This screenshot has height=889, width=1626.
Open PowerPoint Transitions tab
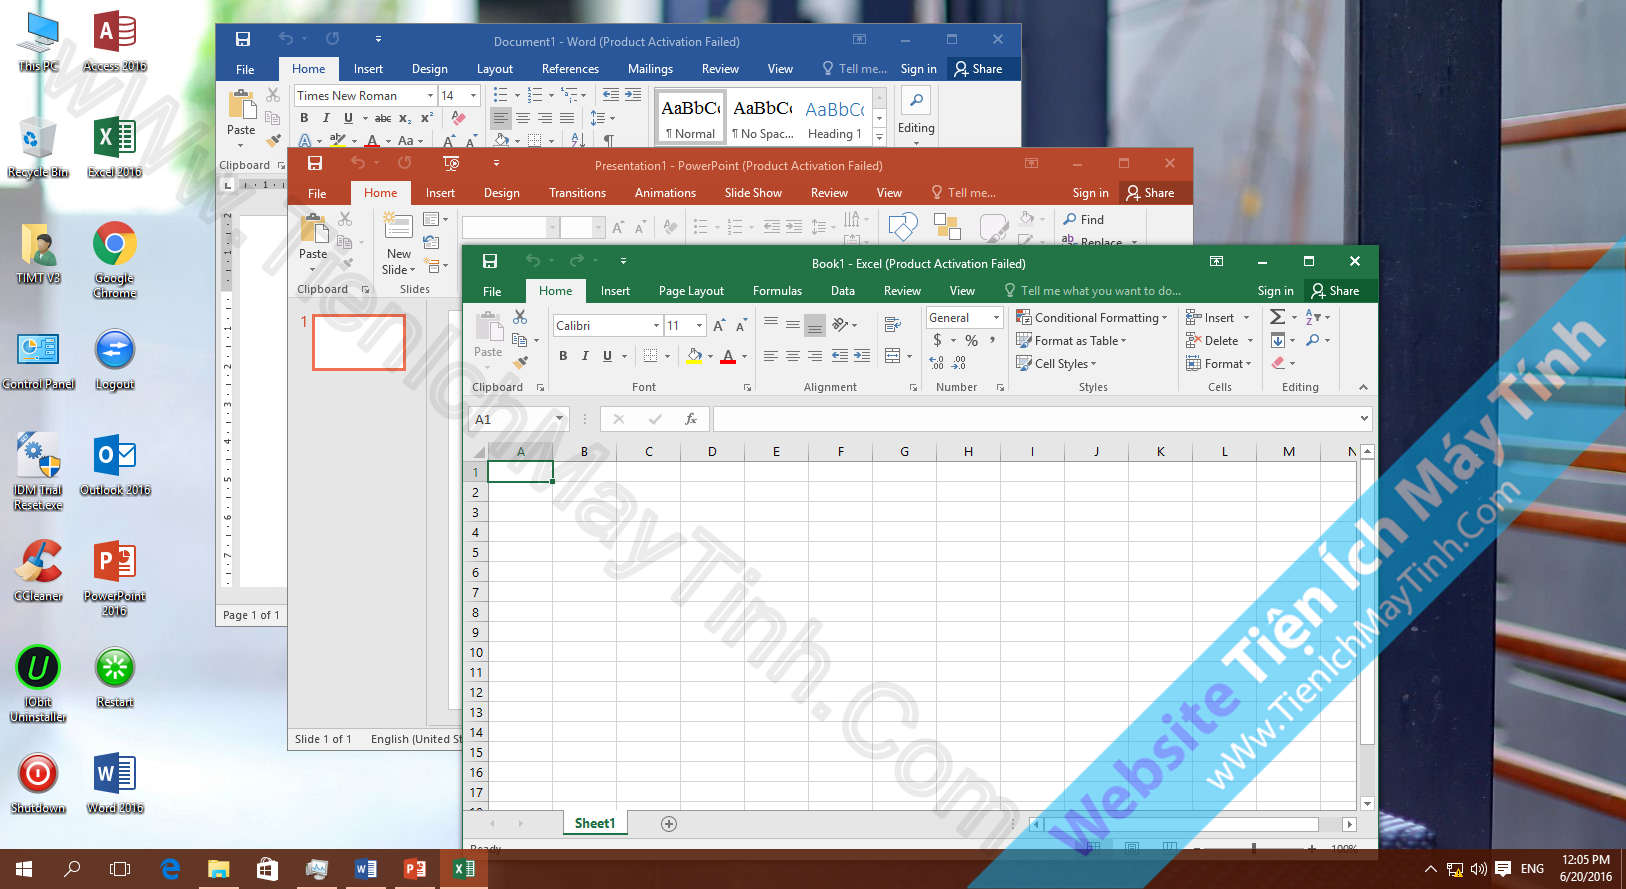(x=577, y=193)
